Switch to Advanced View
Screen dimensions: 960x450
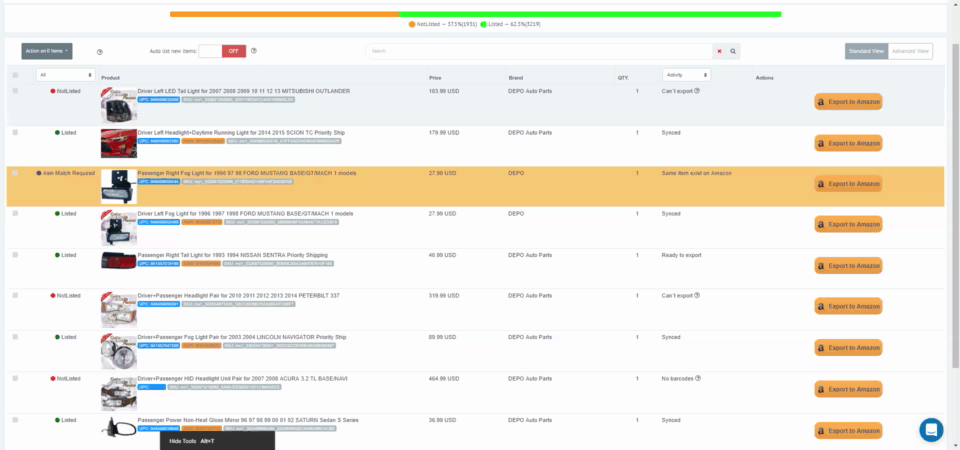[910, 51]
